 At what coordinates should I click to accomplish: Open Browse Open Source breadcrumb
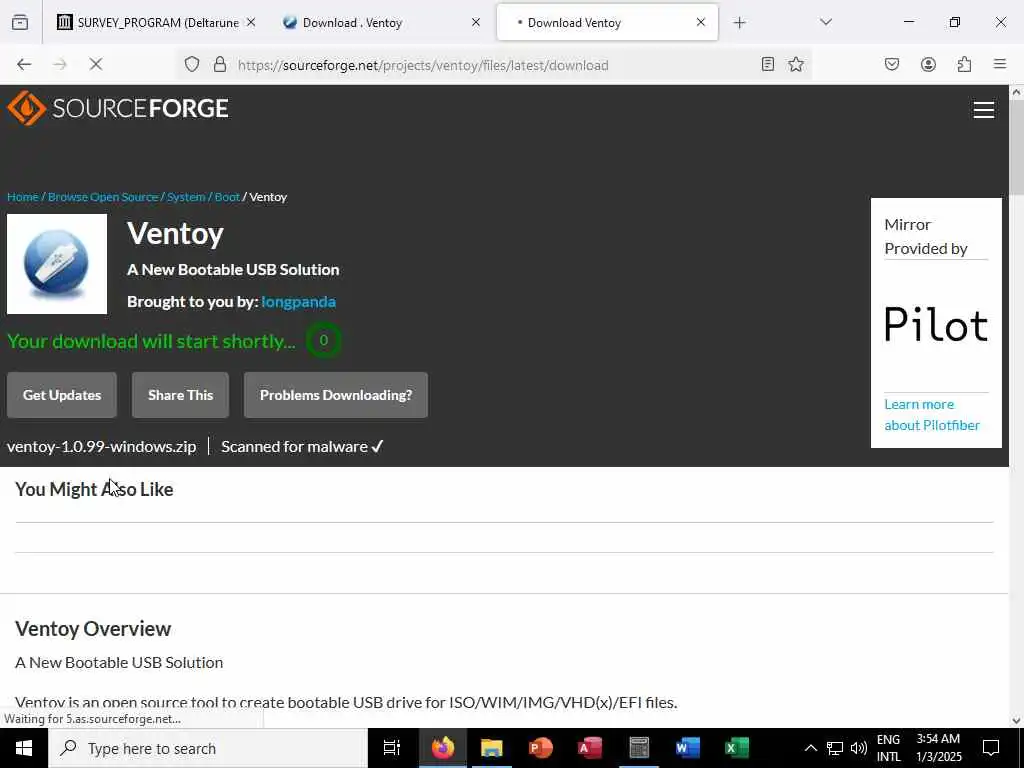(103, 197)
